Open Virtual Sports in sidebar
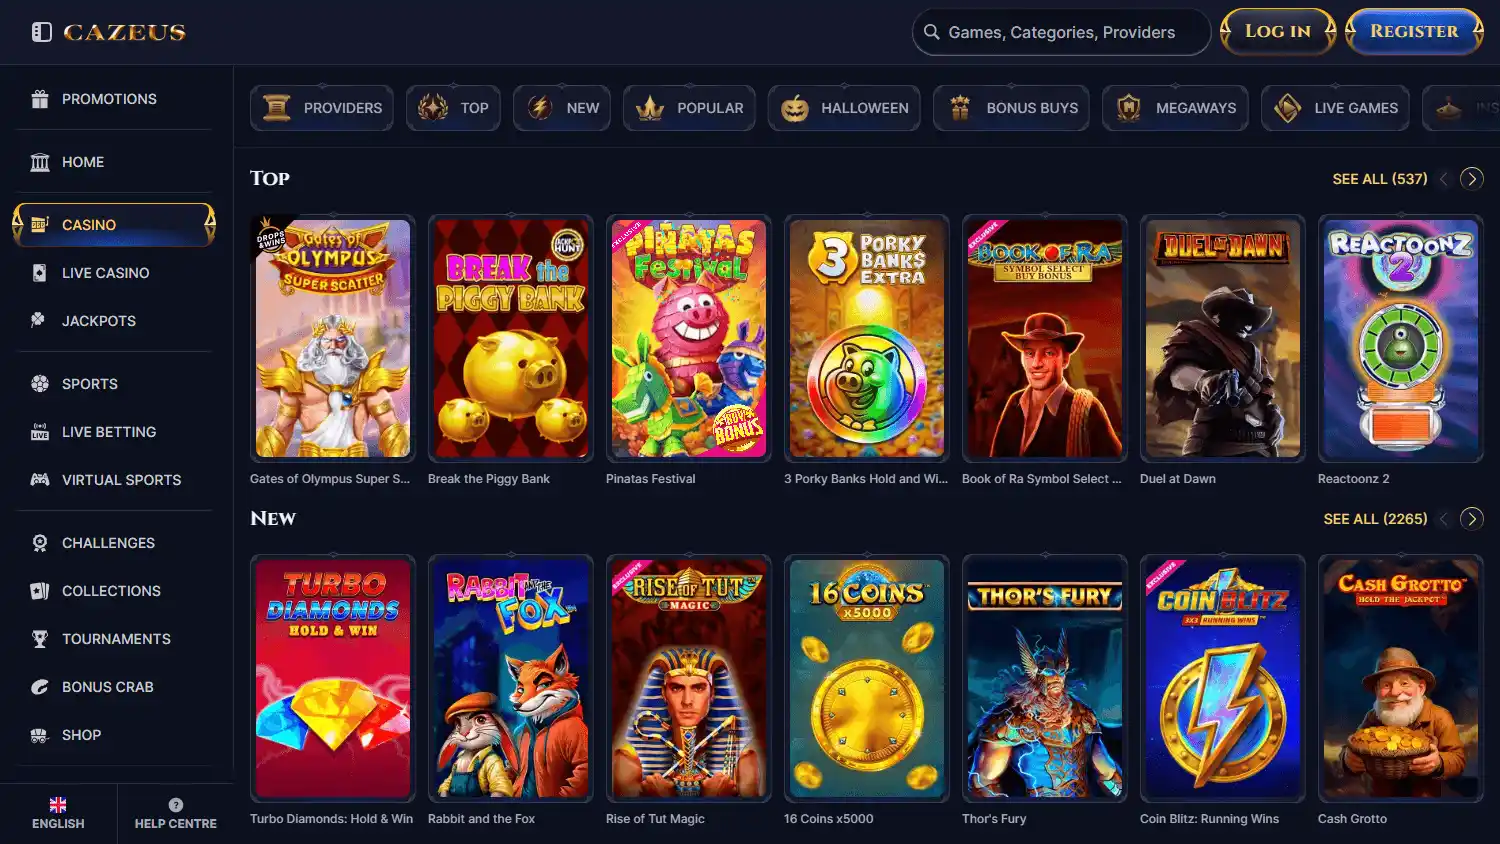 pos(114,480)
